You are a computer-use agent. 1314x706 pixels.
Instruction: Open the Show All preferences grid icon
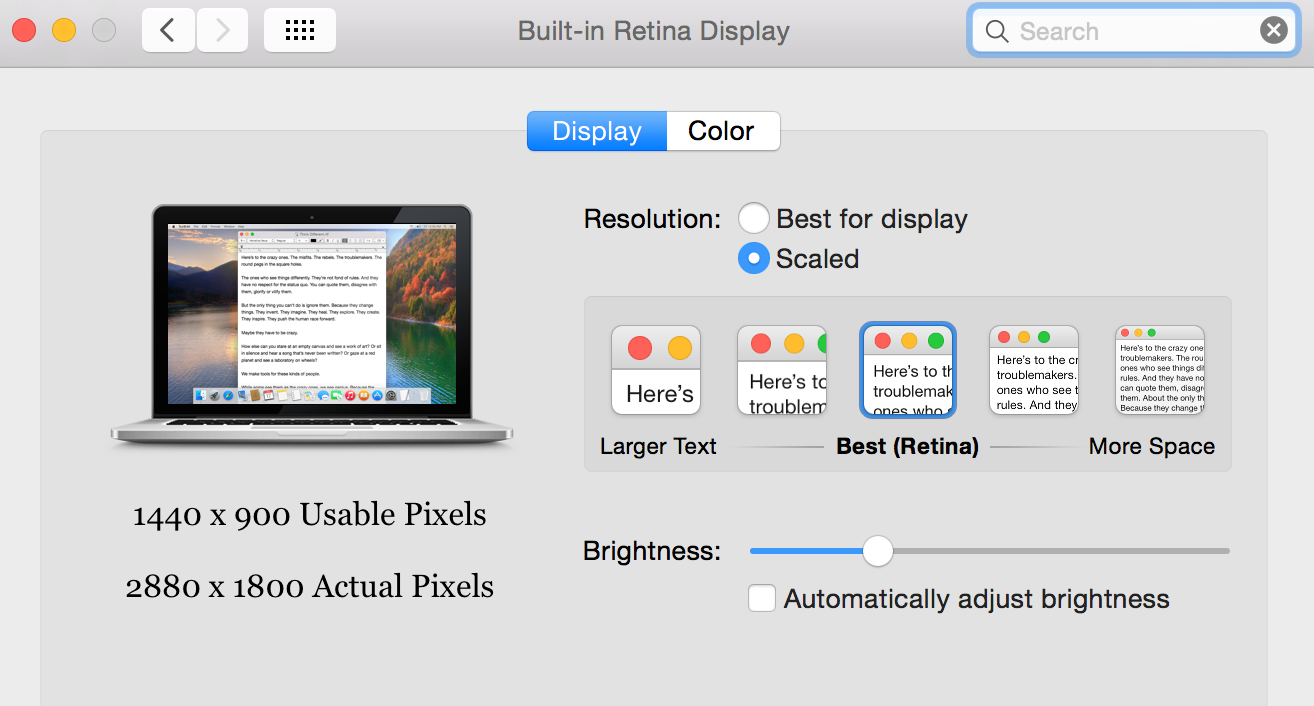click(x=297, y=30)
